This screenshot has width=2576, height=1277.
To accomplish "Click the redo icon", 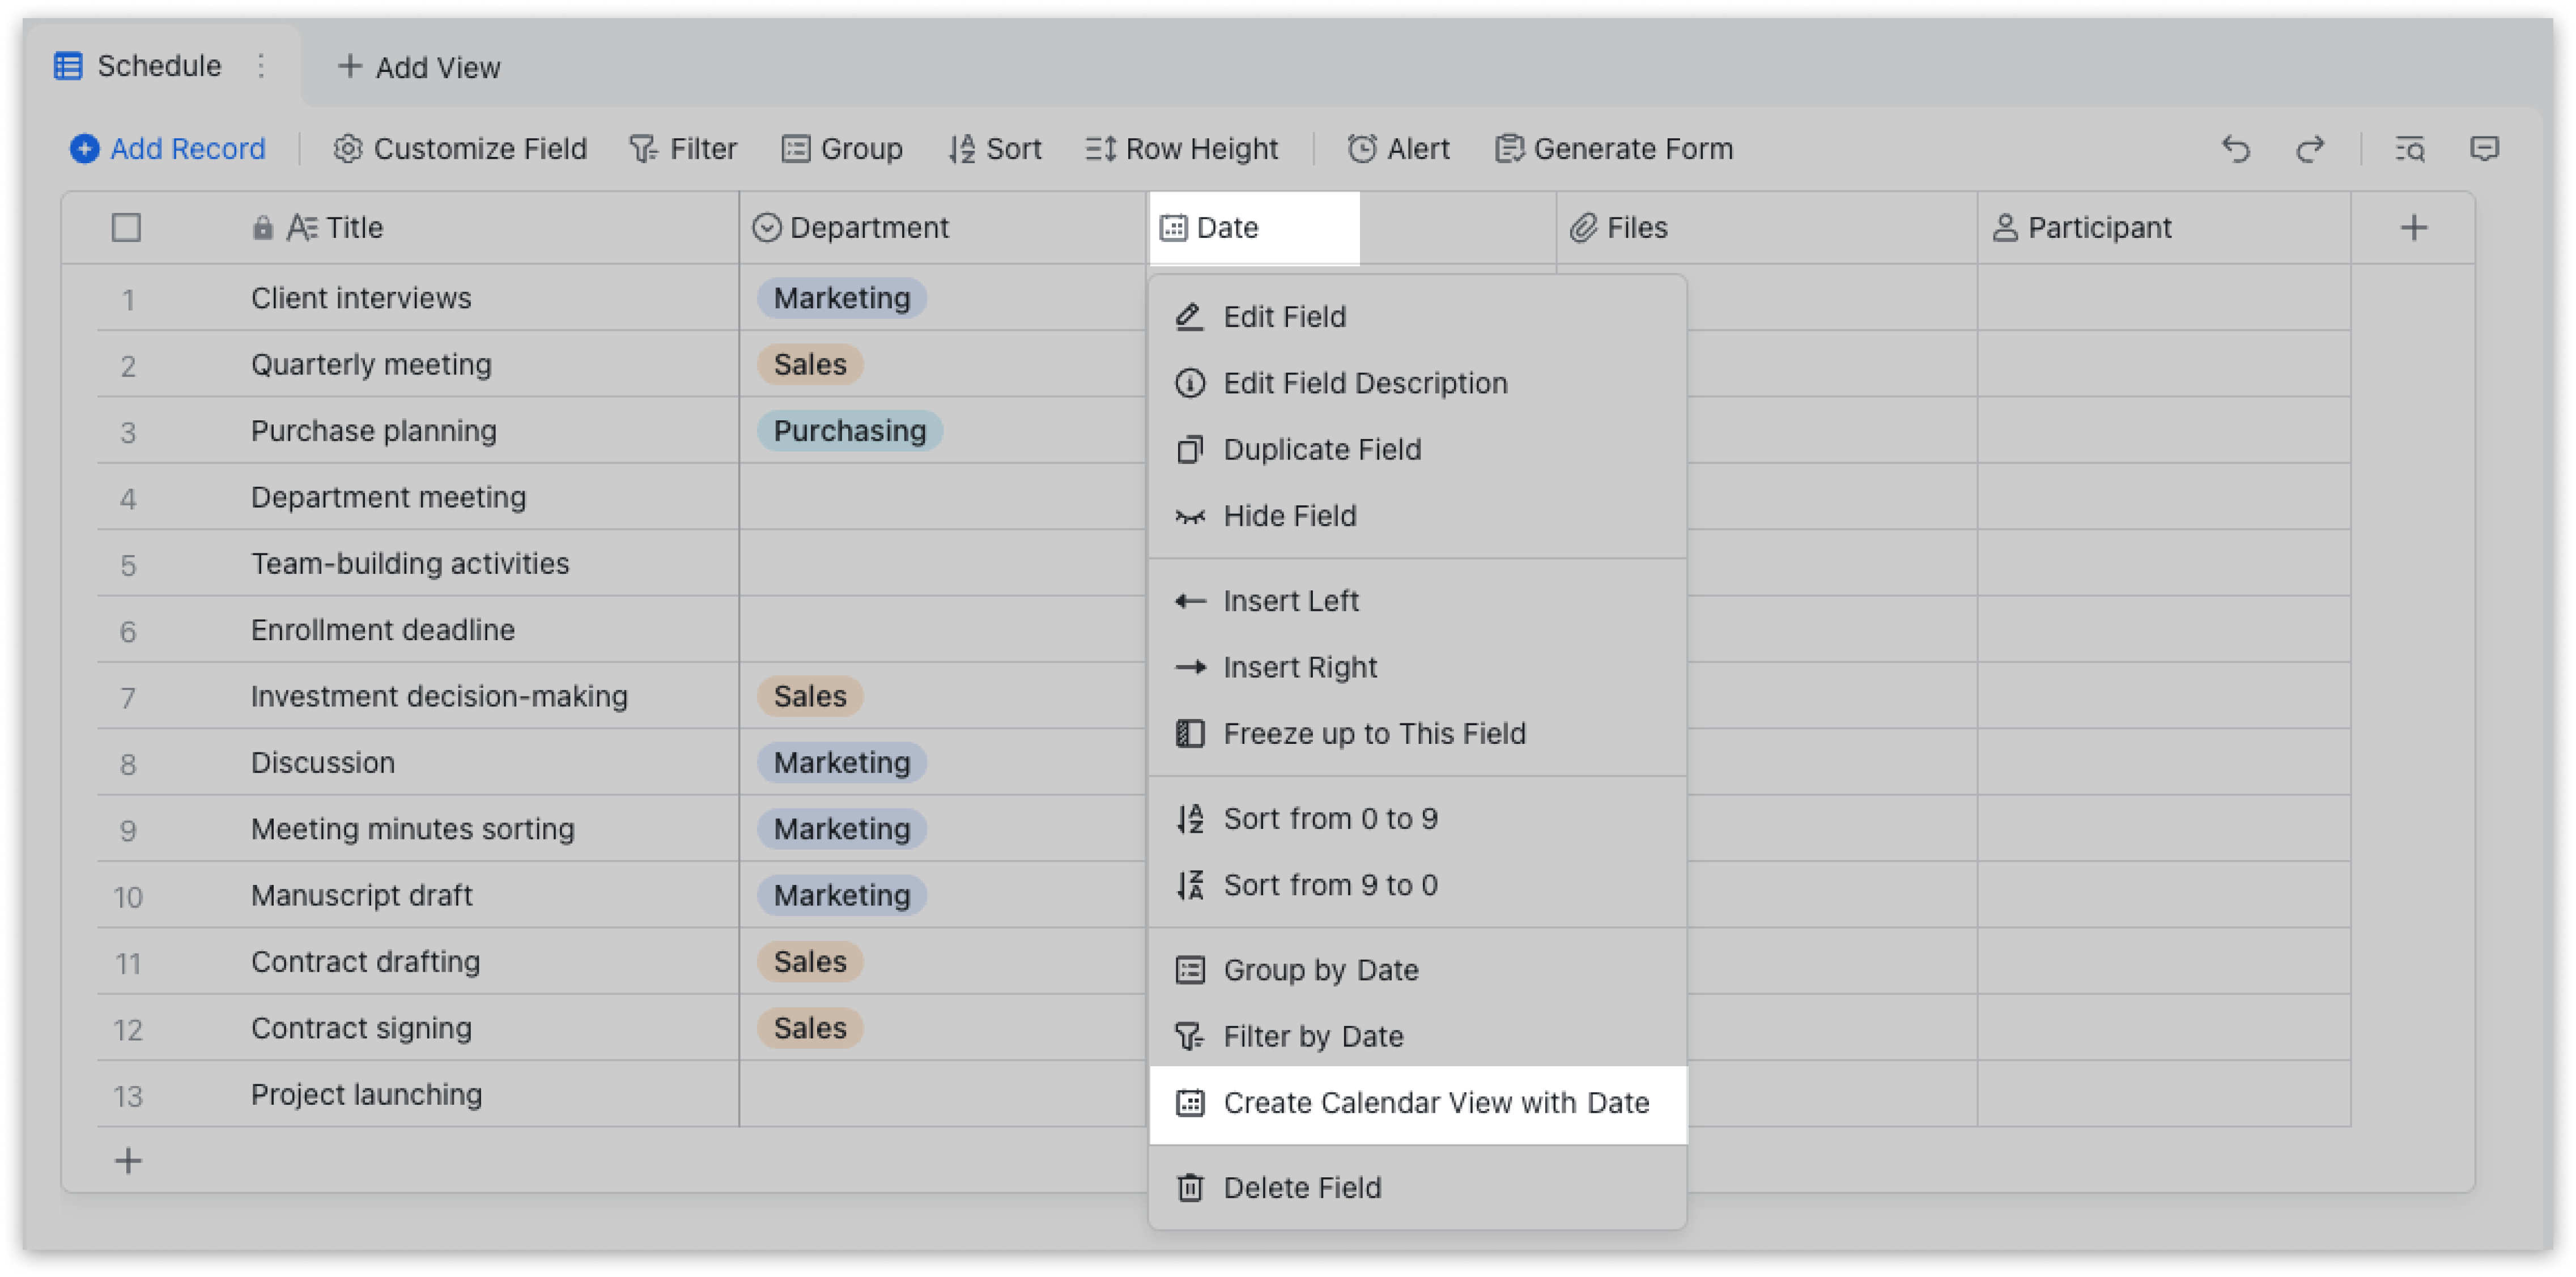I will (2312, 149).
